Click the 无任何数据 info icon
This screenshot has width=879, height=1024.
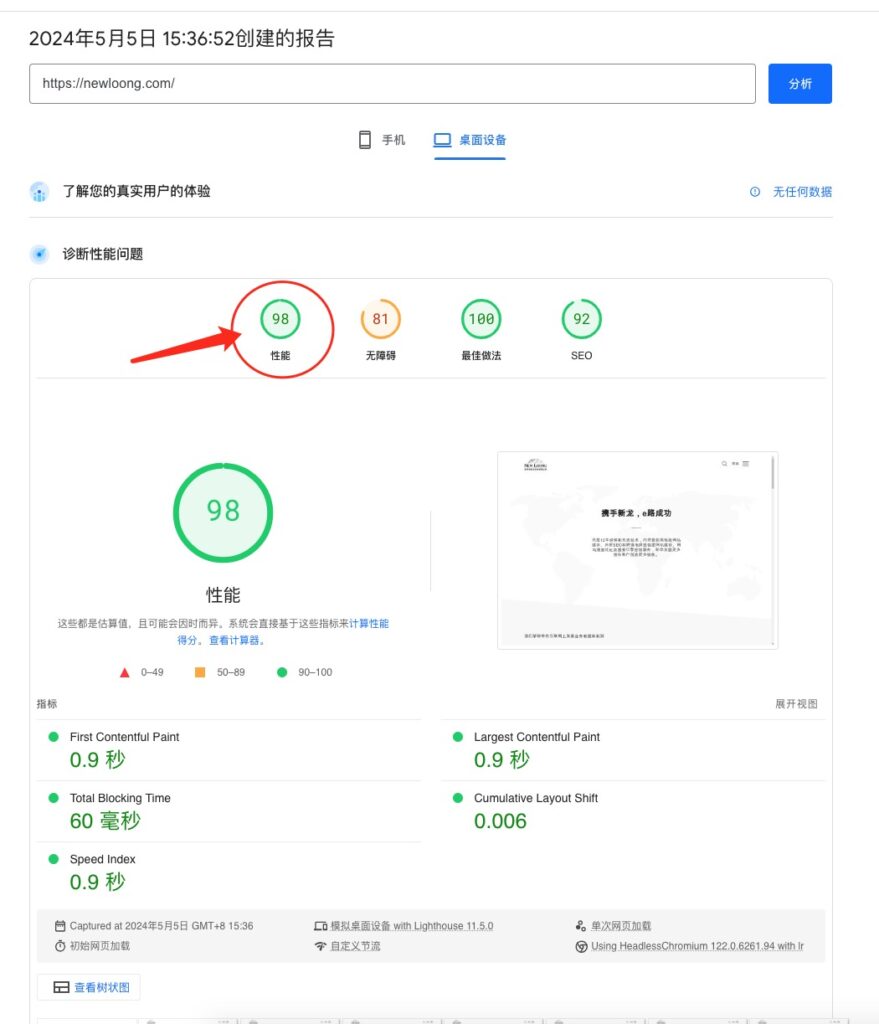(755, 192)
